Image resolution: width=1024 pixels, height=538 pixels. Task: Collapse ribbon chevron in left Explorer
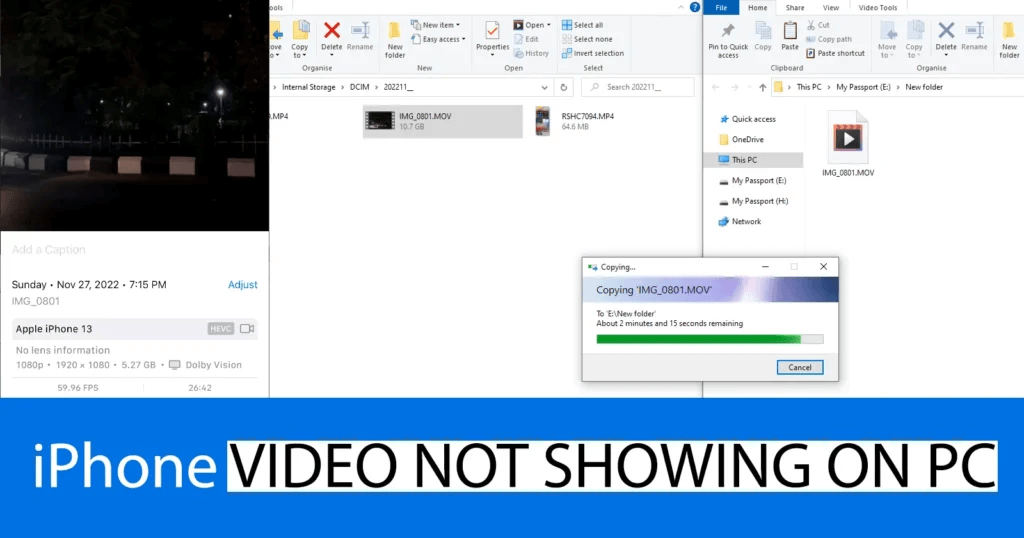[681, 7]
